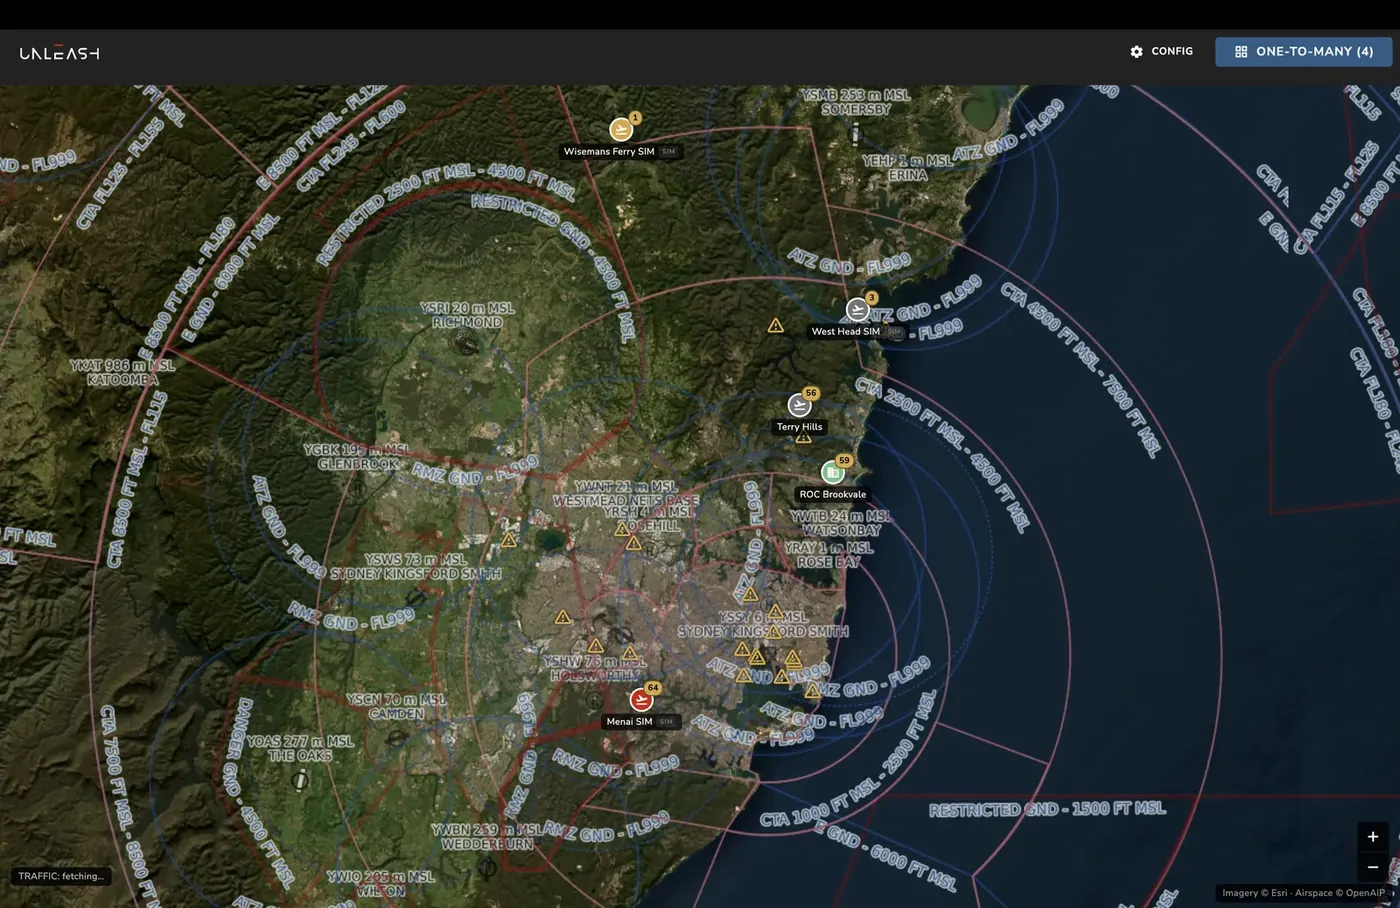Image resolution: width=1400 pixels, height=908 pixels.
Task: Open the CONFIG settings
Action: pos(1161,51)
